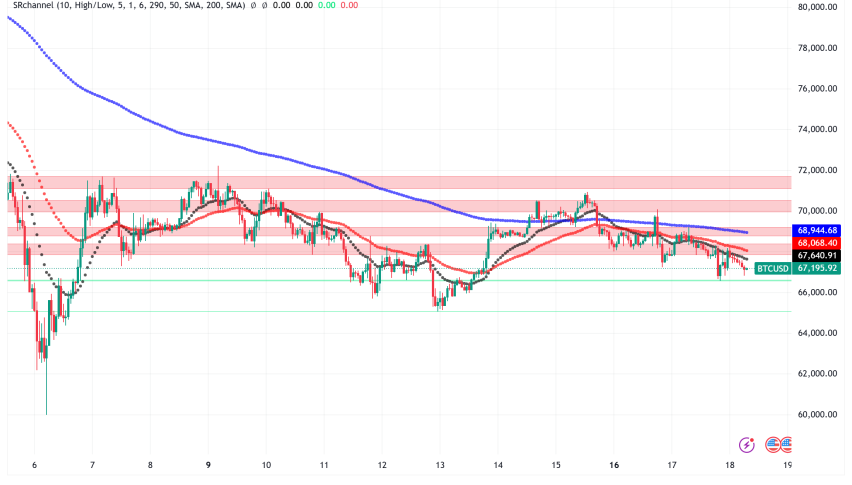Click the bold 9 date on the time axis
Viewport: 852px width, 485px height.
coord(208,465)
